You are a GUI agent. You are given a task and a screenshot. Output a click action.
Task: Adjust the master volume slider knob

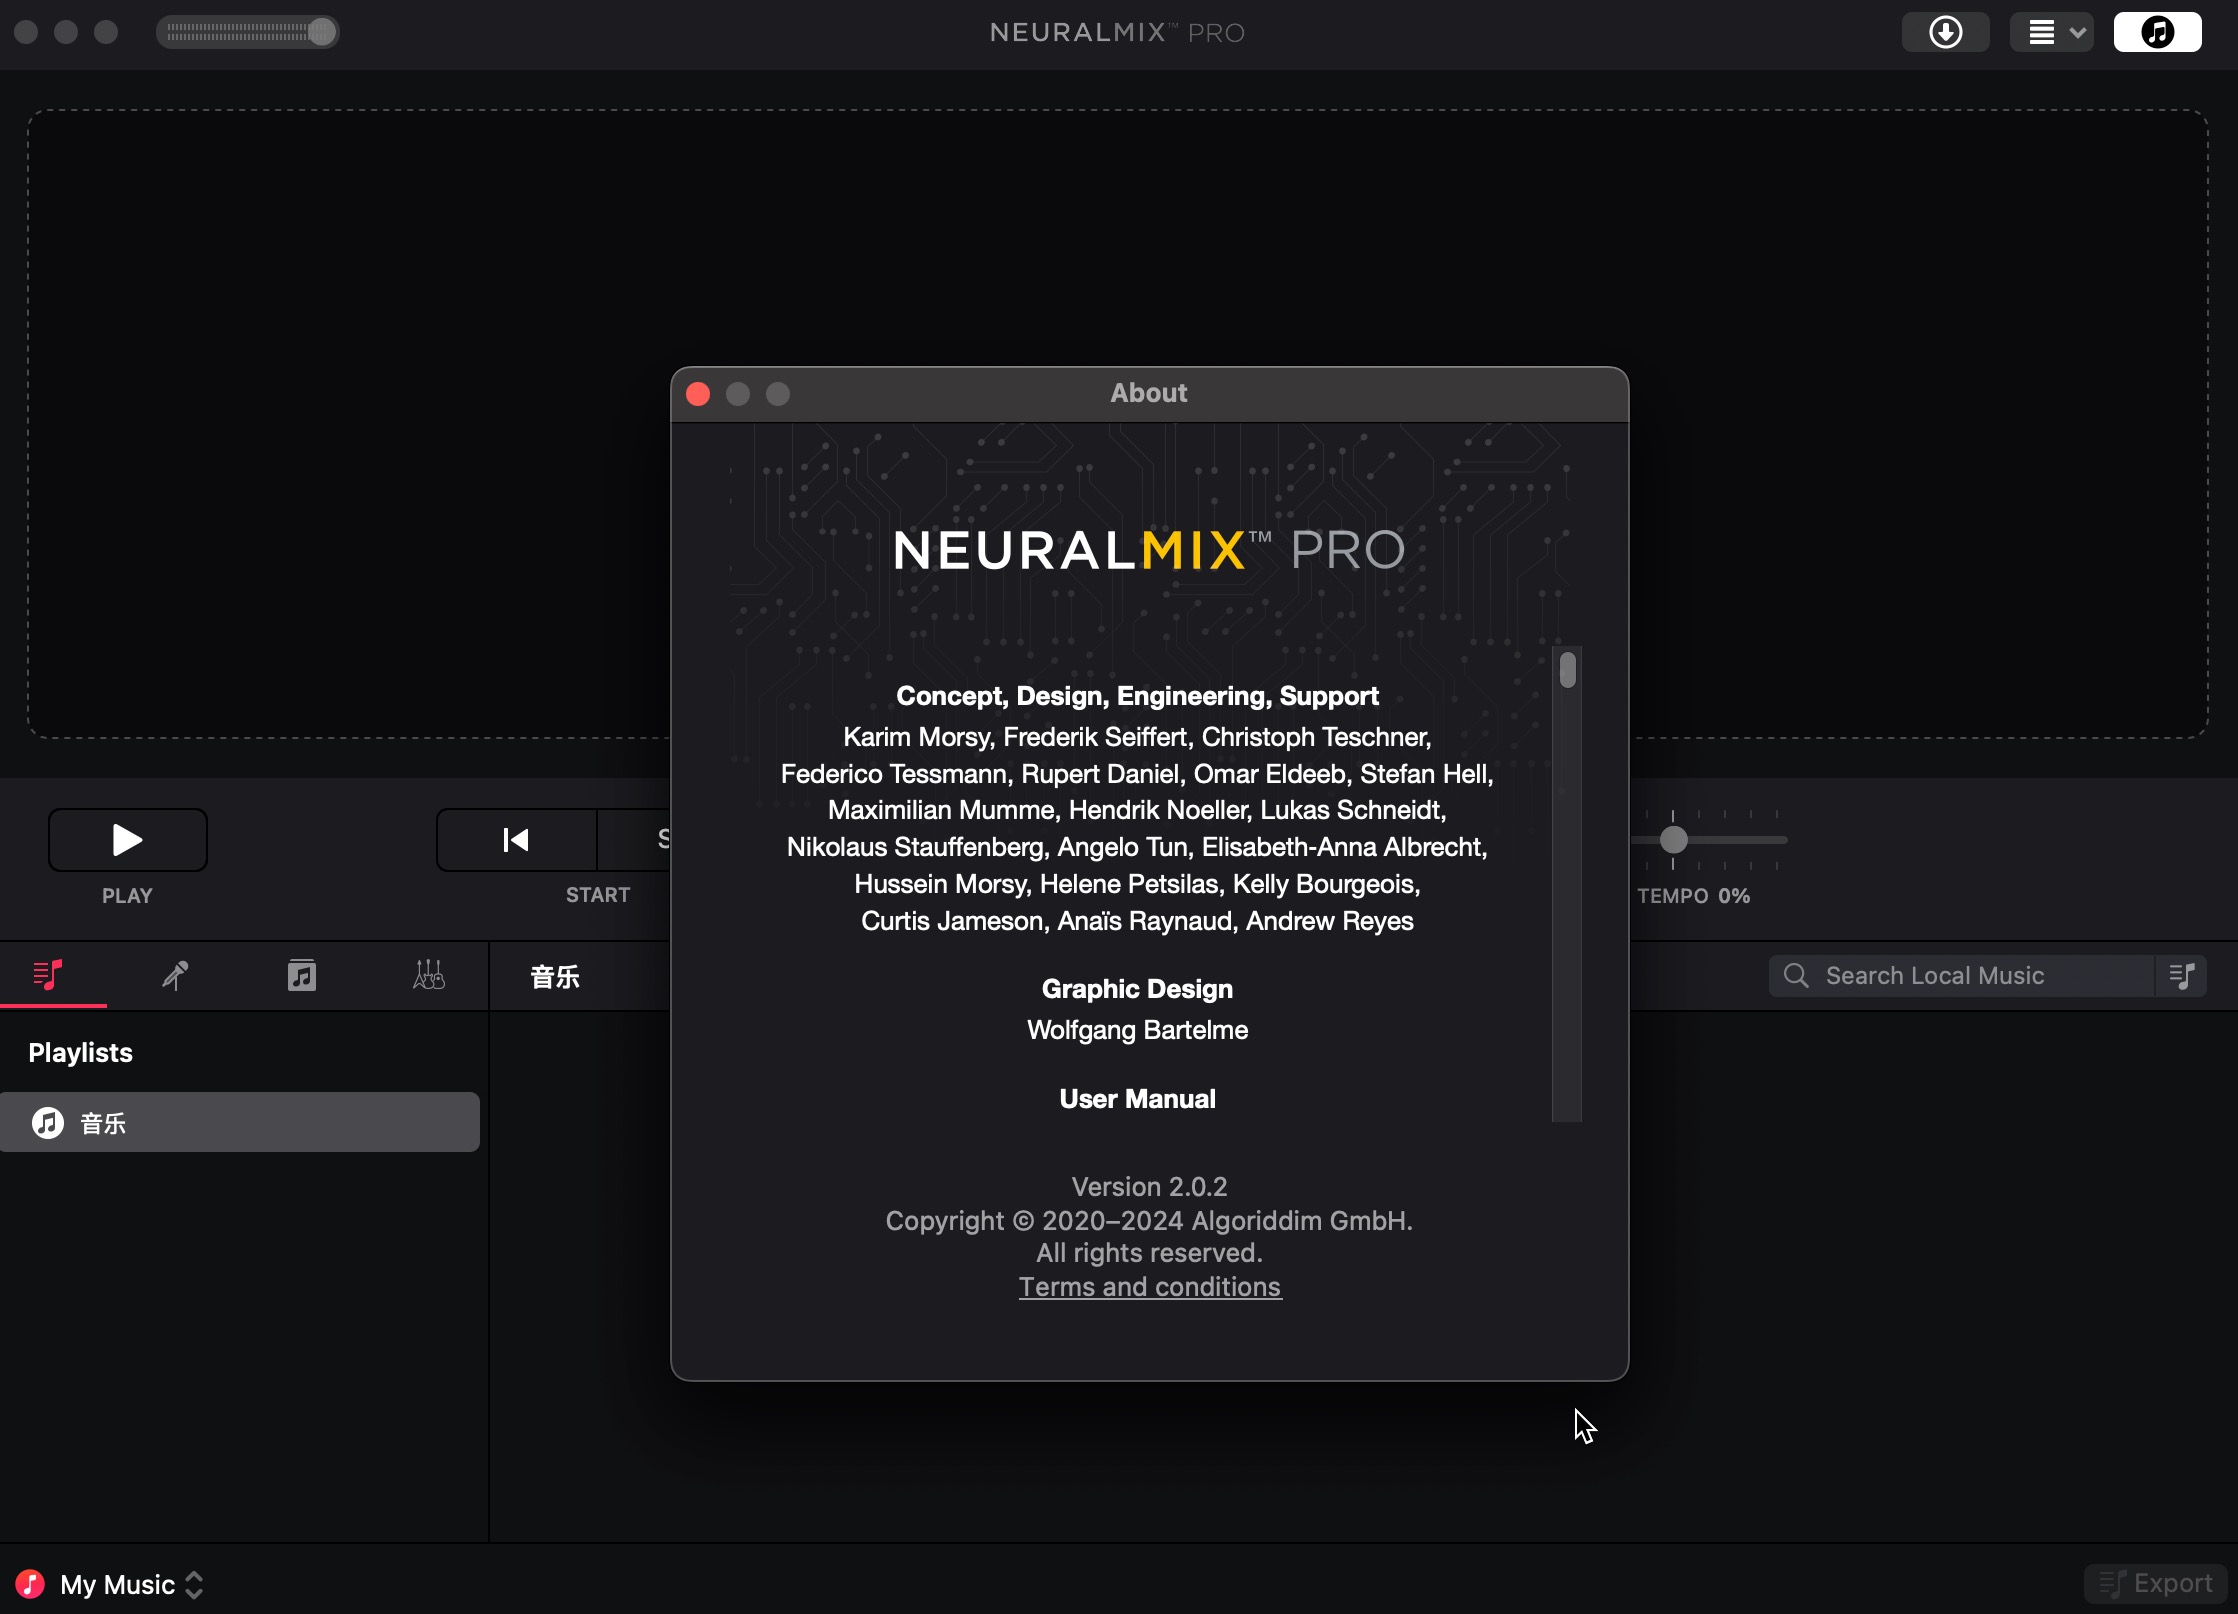(321, 32)
